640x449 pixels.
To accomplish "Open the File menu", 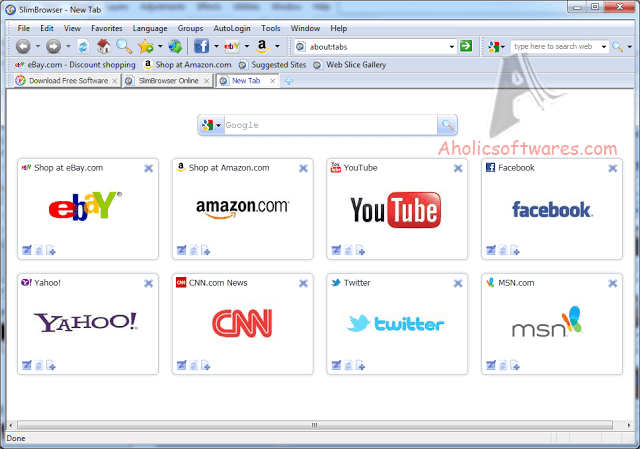I will point(24,28).
